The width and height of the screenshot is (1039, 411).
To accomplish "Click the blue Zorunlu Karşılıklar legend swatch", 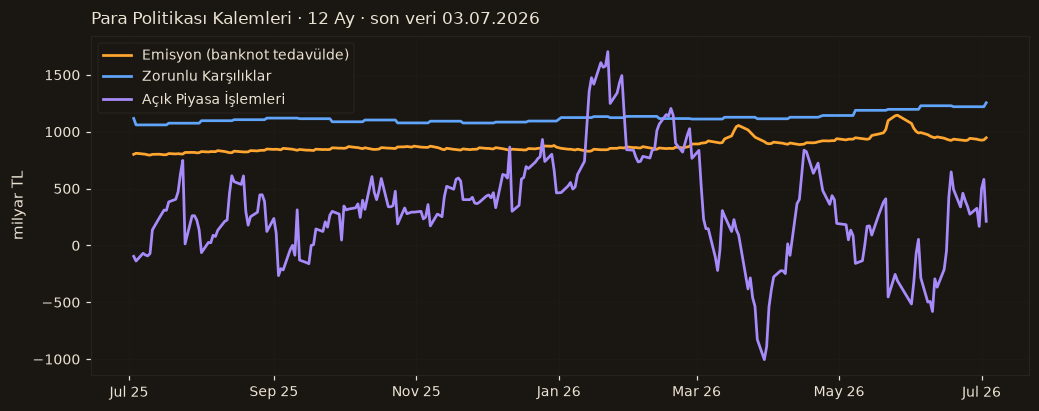I will [x=118, y=77].
